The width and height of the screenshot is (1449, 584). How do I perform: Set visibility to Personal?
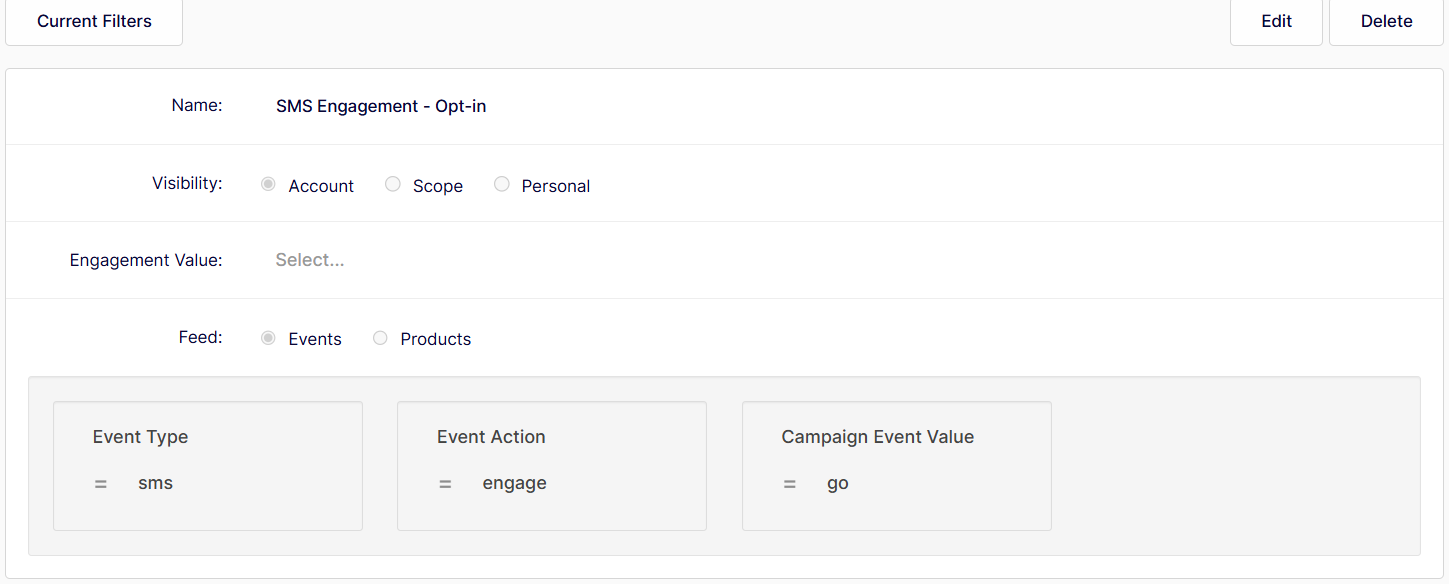(502, 184)
